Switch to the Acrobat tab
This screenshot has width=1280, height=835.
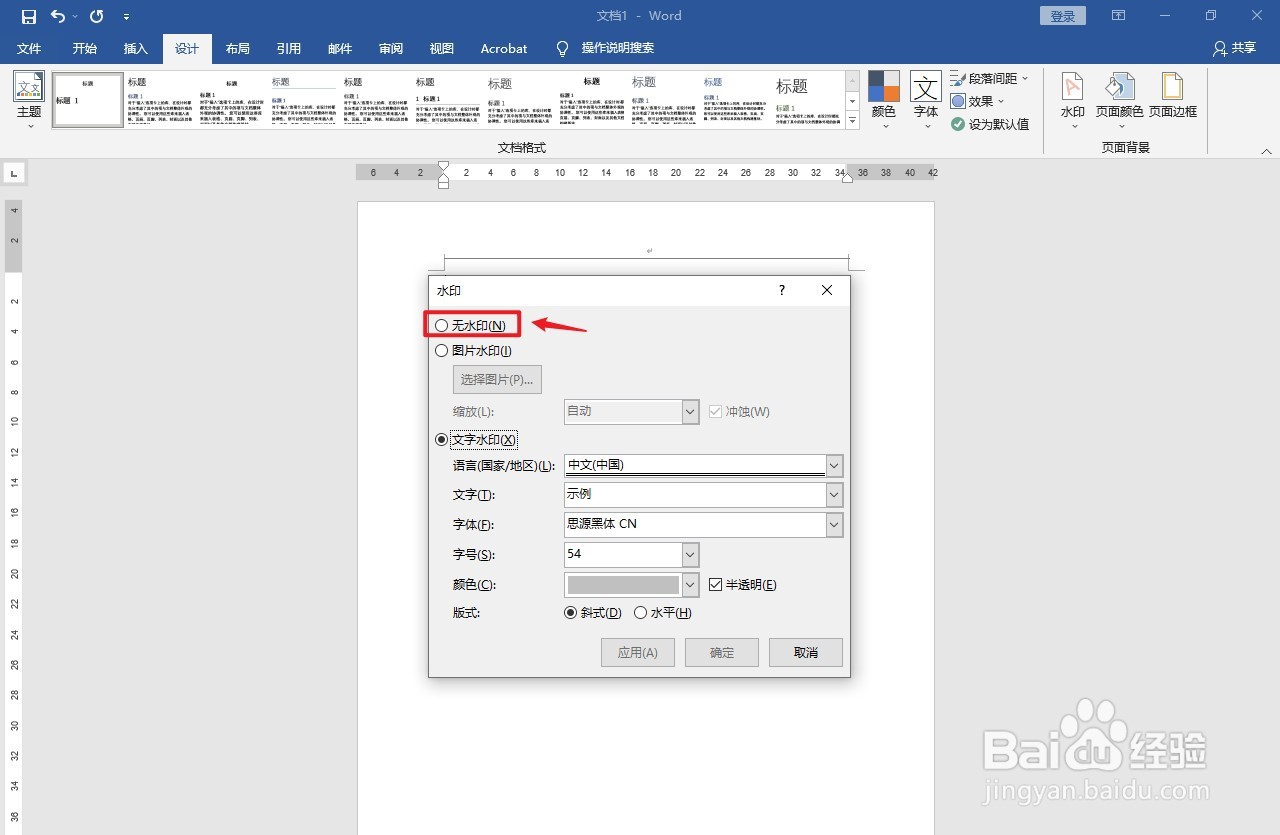pos(504,48)
